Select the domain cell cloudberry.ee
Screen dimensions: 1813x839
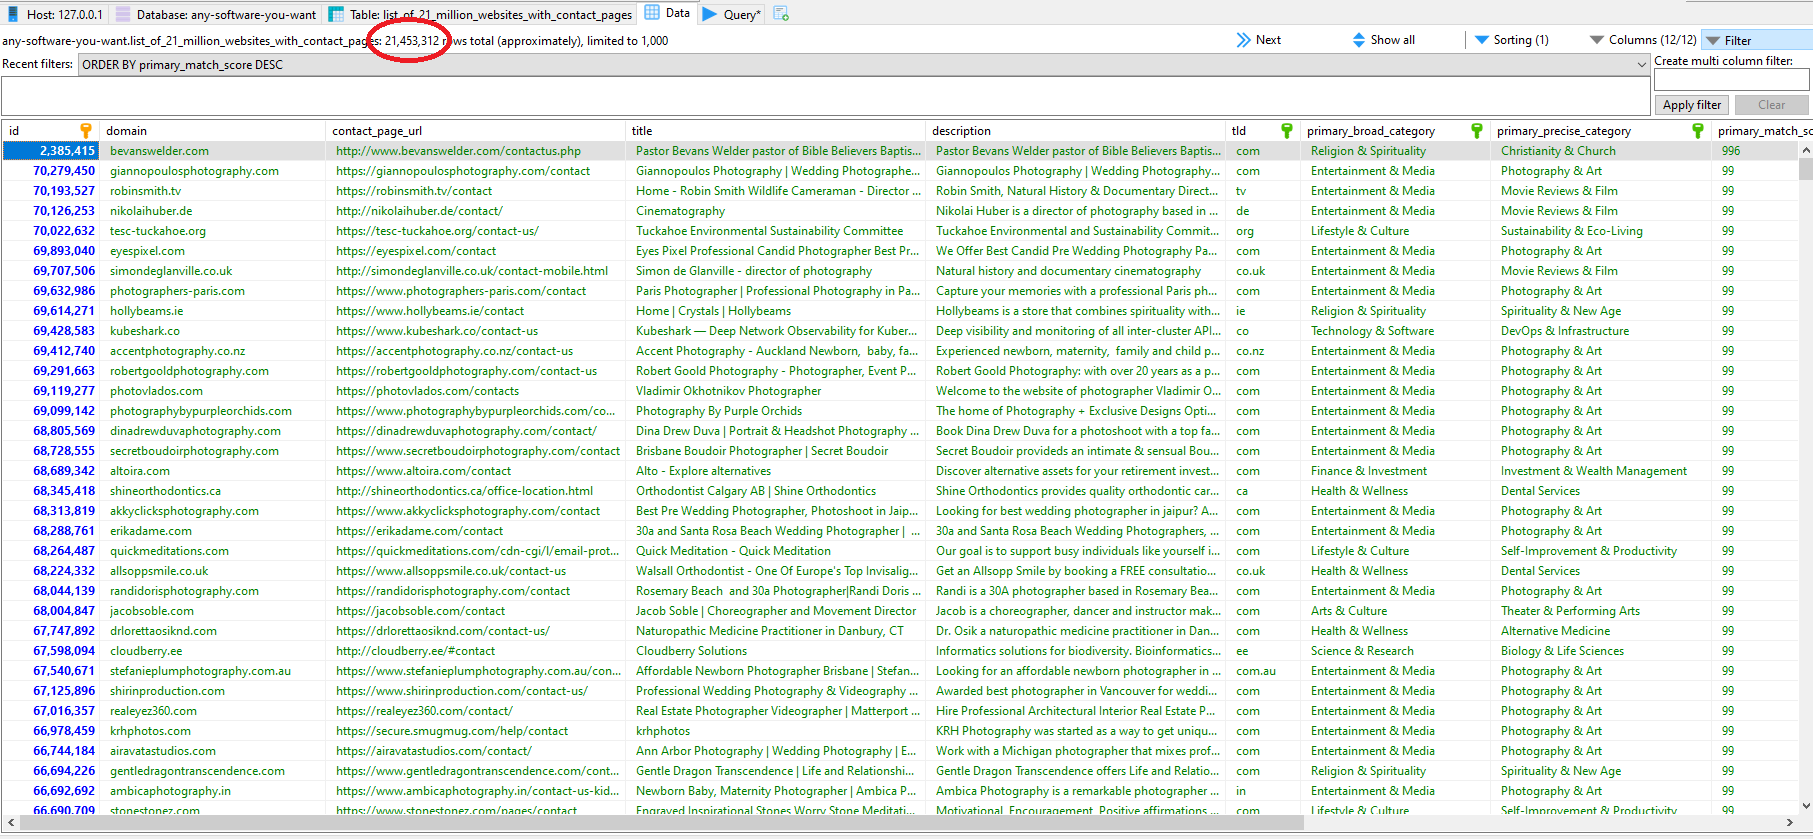[x=212, y=651]
